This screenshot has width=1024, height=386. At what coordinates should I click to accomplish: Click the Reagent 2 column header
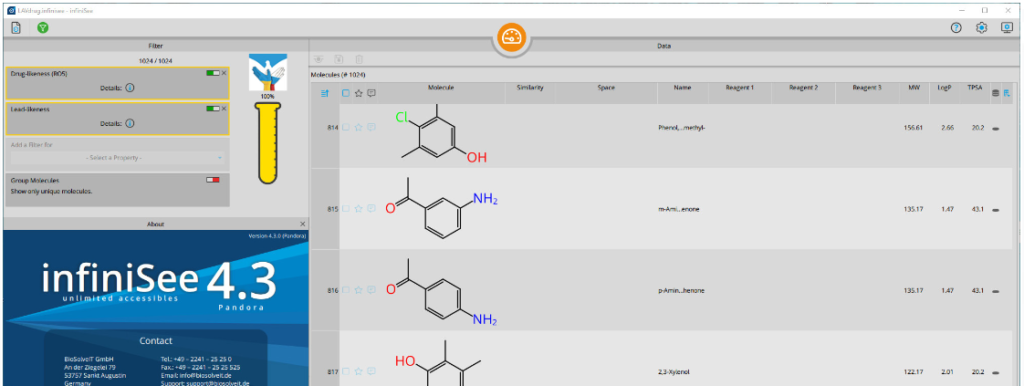[x=803, y=88]
